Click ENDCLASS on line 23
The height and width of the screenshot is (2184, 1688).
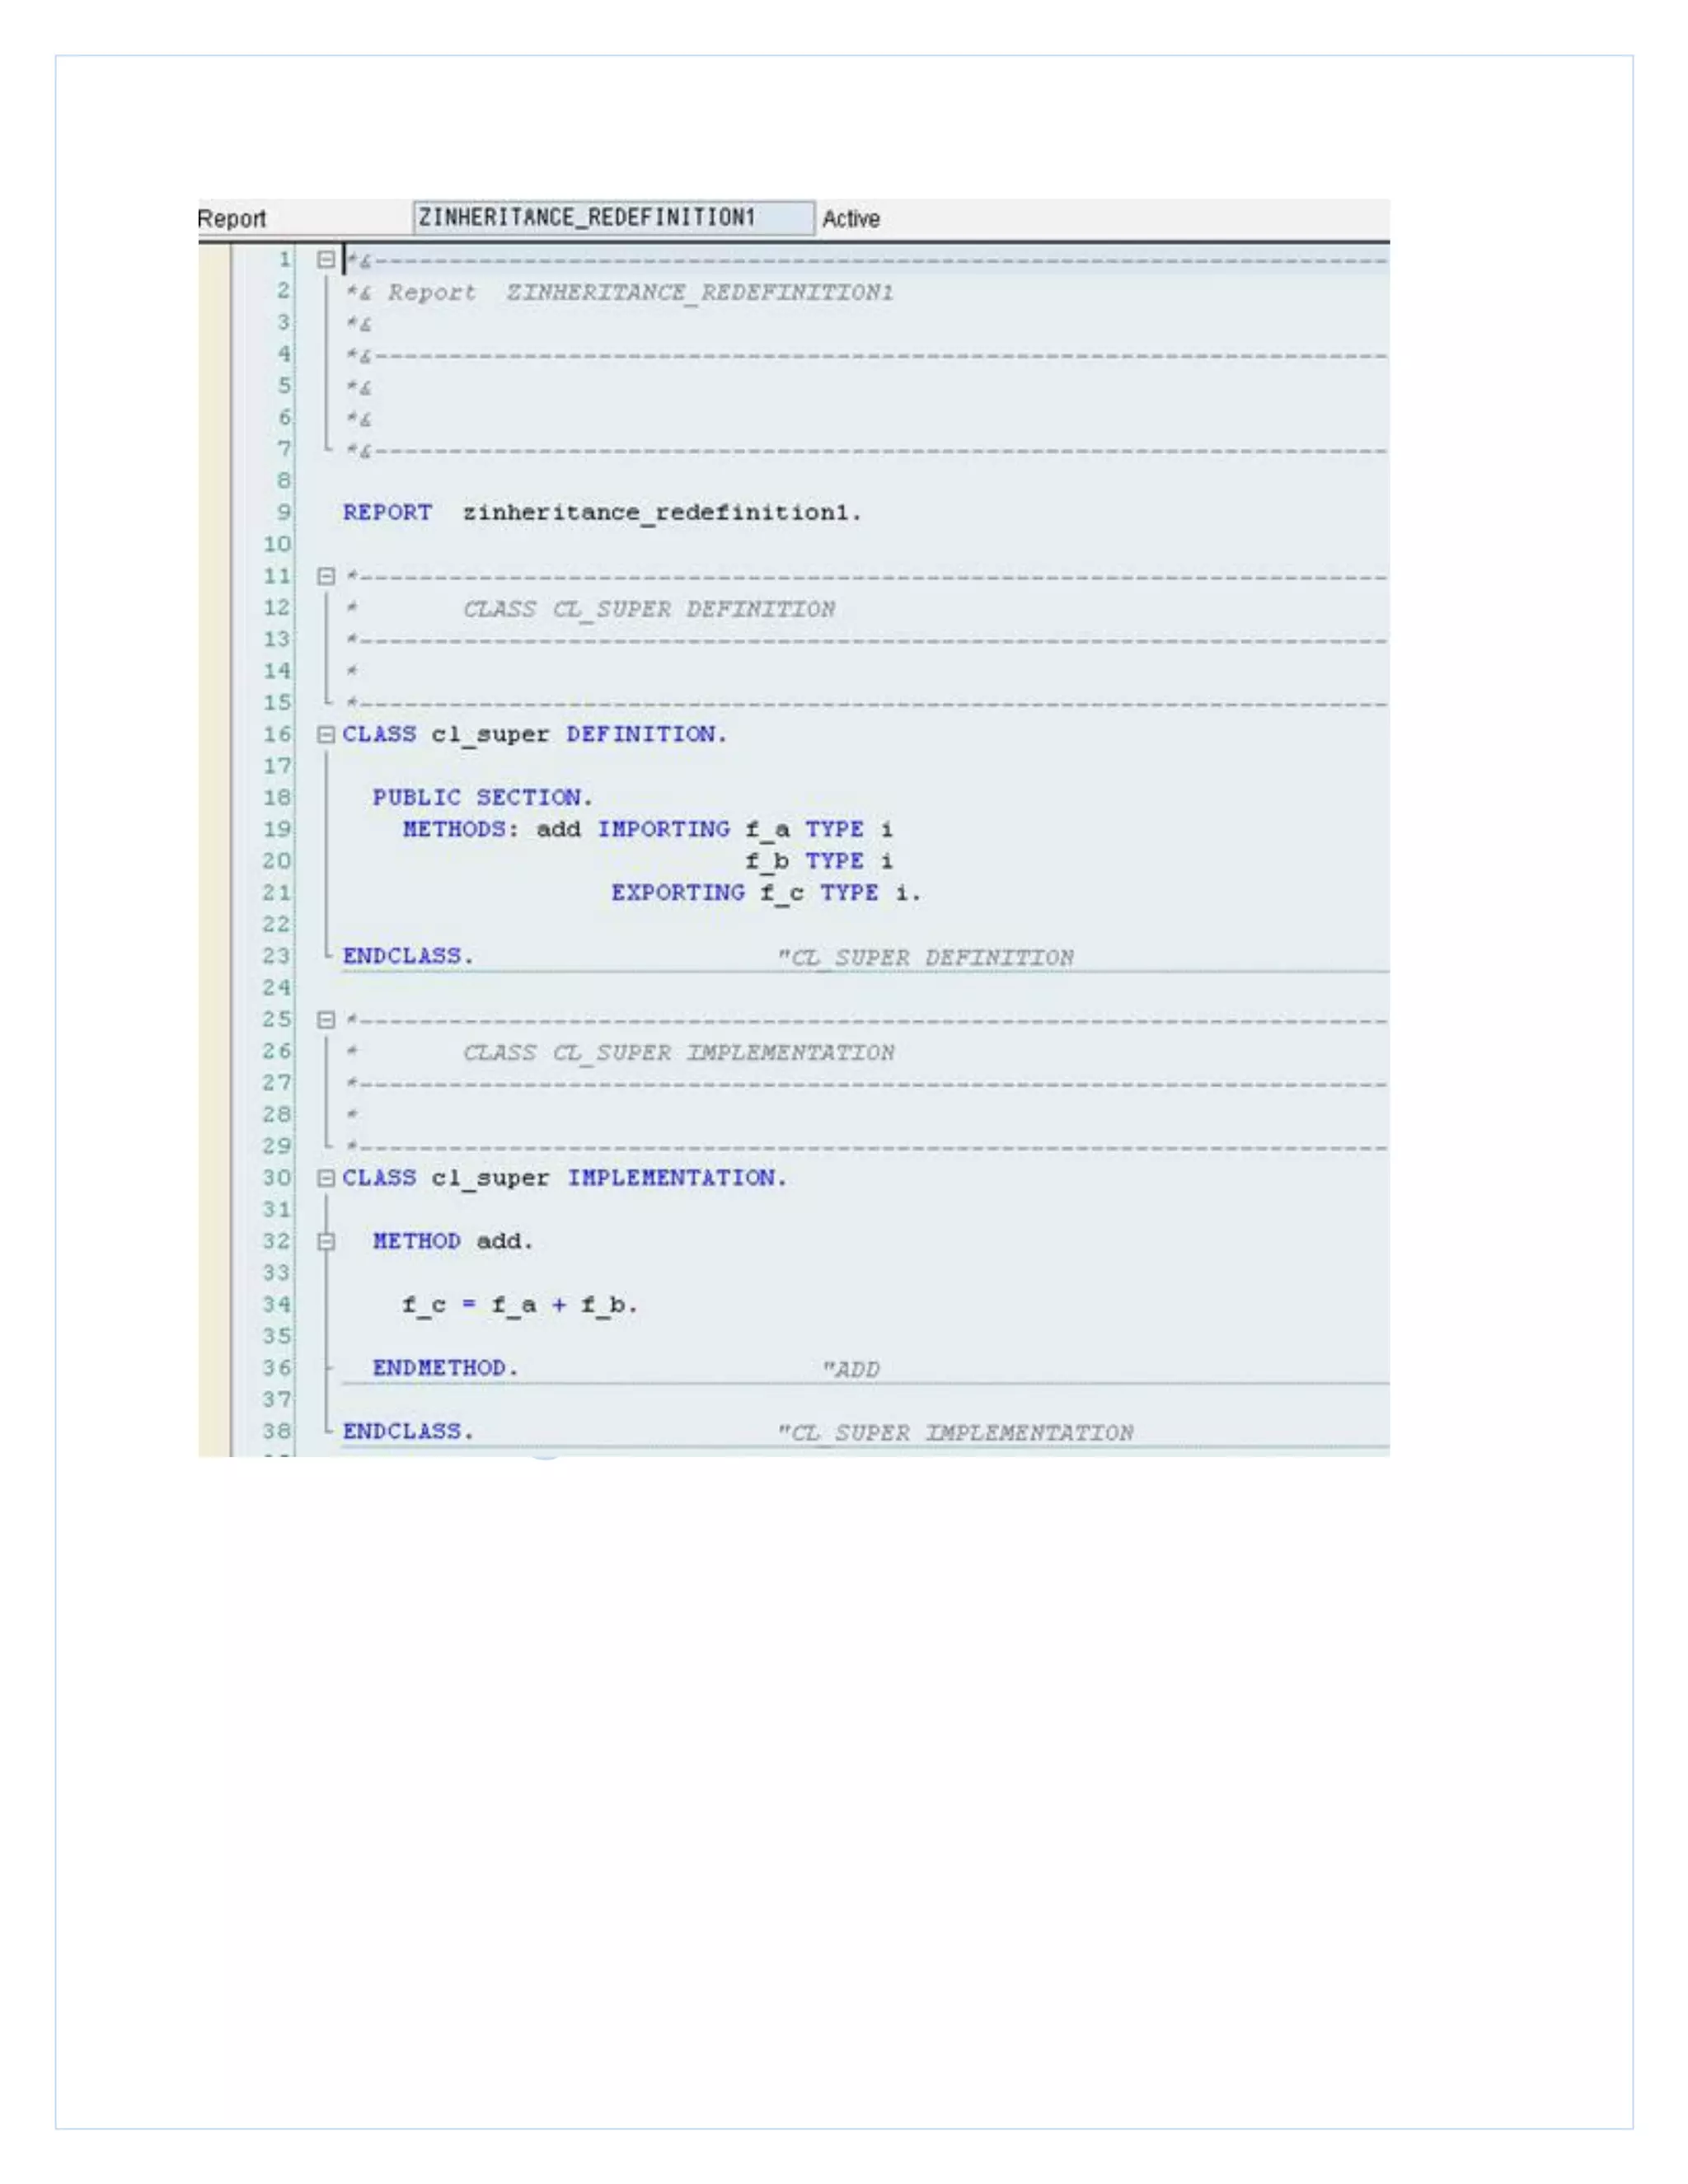click(408, 956)
